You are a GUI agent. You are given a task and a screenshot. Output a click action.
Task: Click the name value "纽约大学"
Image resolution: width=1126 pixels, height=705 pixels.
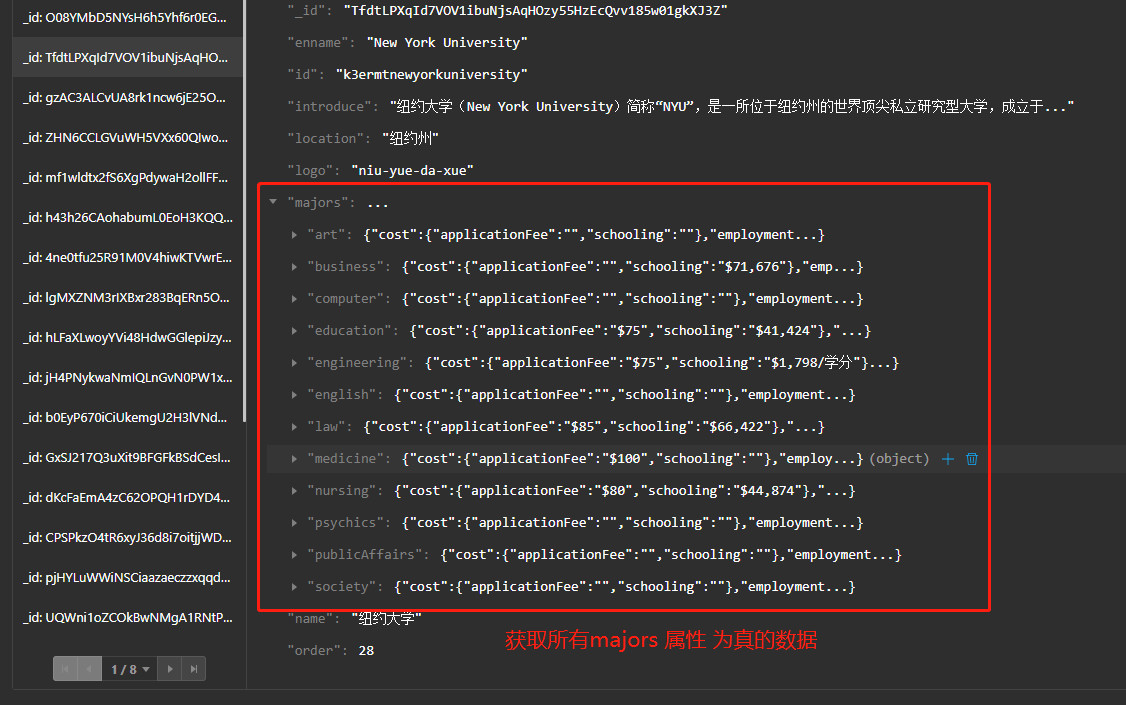pos(386,618)
